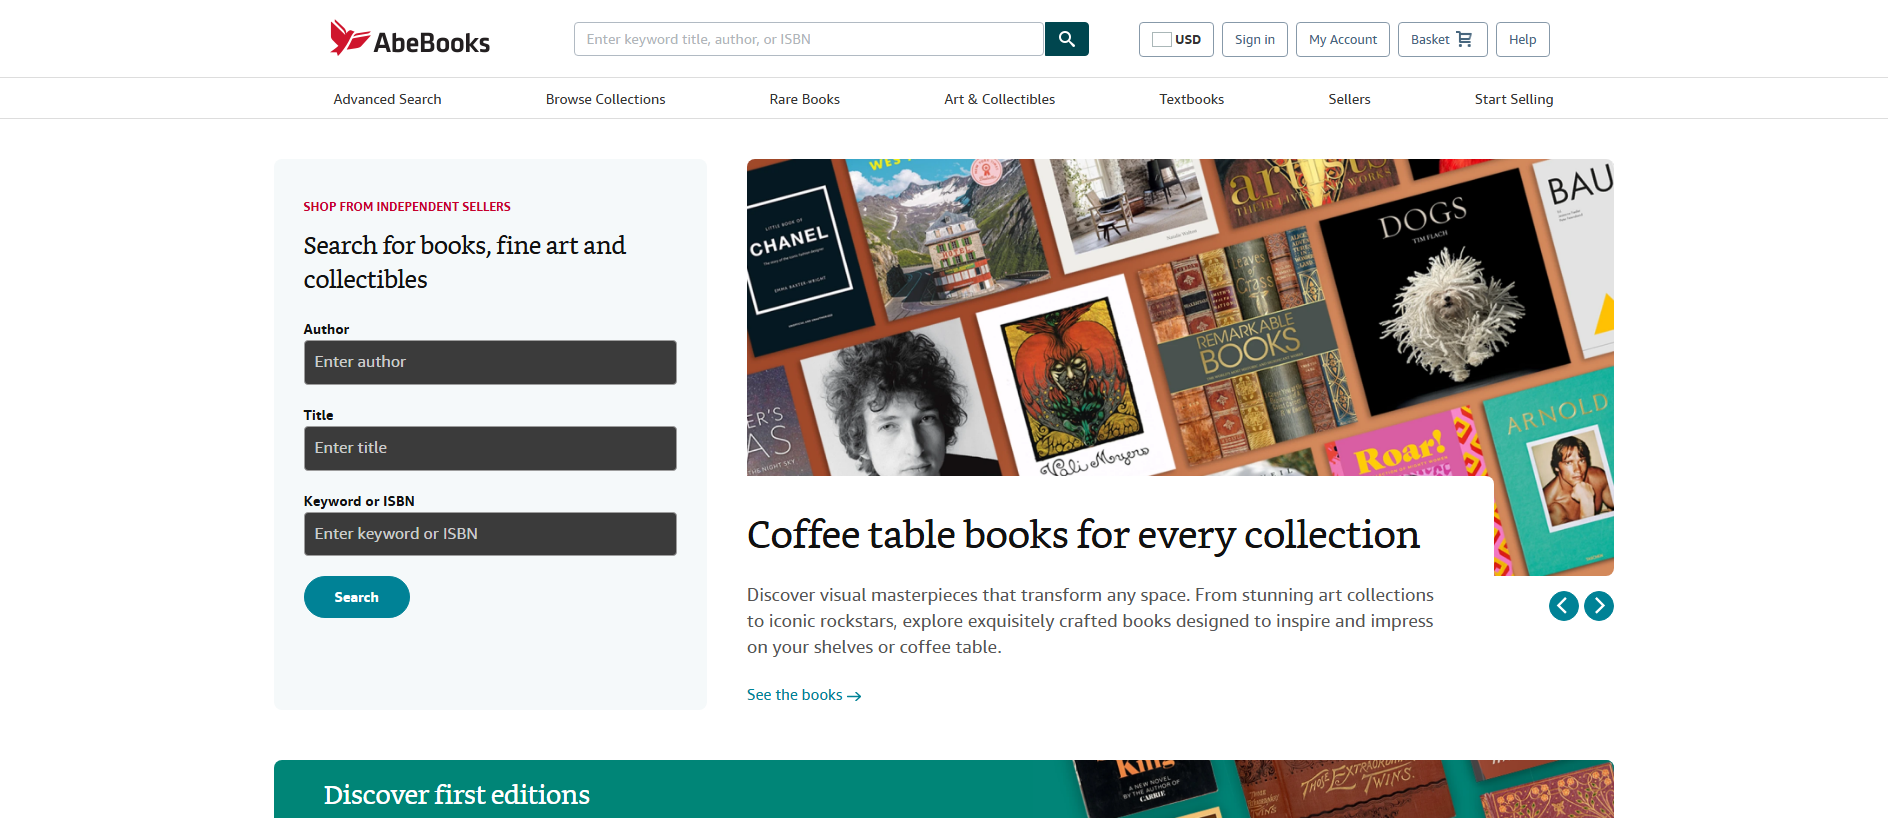Viewport: 1888px width, 818px height.
Task: Follow the See the books link
Action: pyautogui.click(x=804, y=695)
